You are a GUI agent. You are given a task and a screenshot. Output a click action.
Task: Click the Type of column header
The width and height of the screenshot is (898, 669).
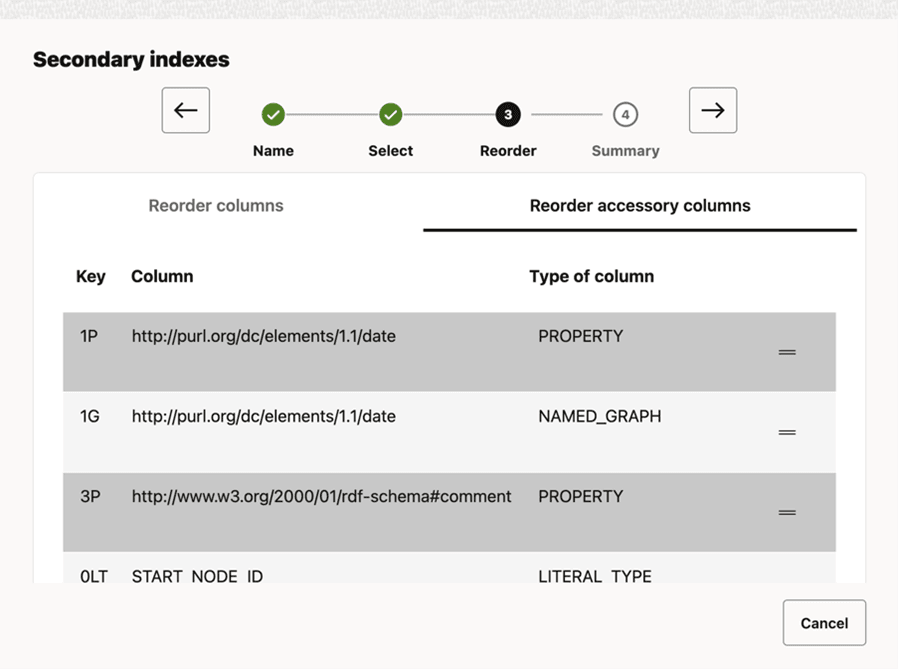[x=591, y=277]
